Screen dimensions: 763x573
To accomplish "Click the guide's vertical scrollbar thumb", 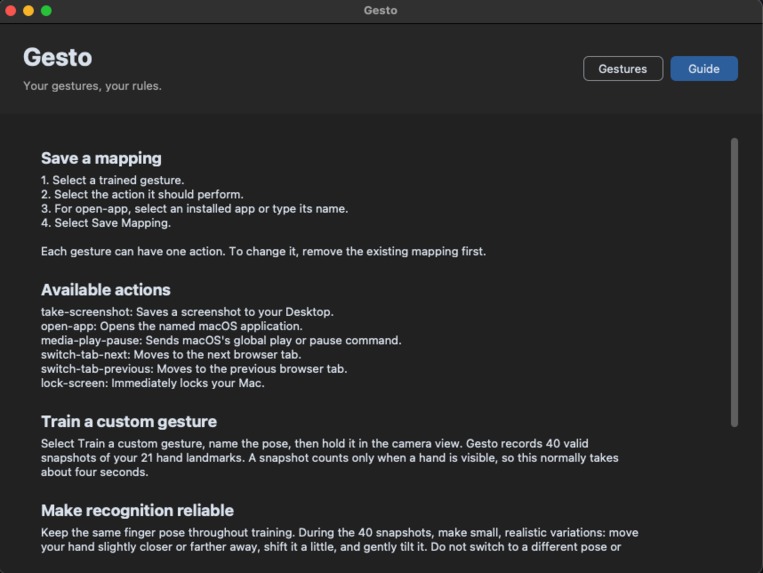I will point(734,282).
